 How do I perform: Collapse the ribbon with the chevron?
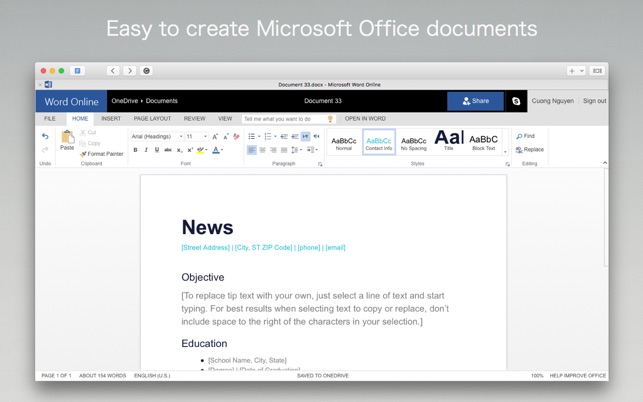605,163
